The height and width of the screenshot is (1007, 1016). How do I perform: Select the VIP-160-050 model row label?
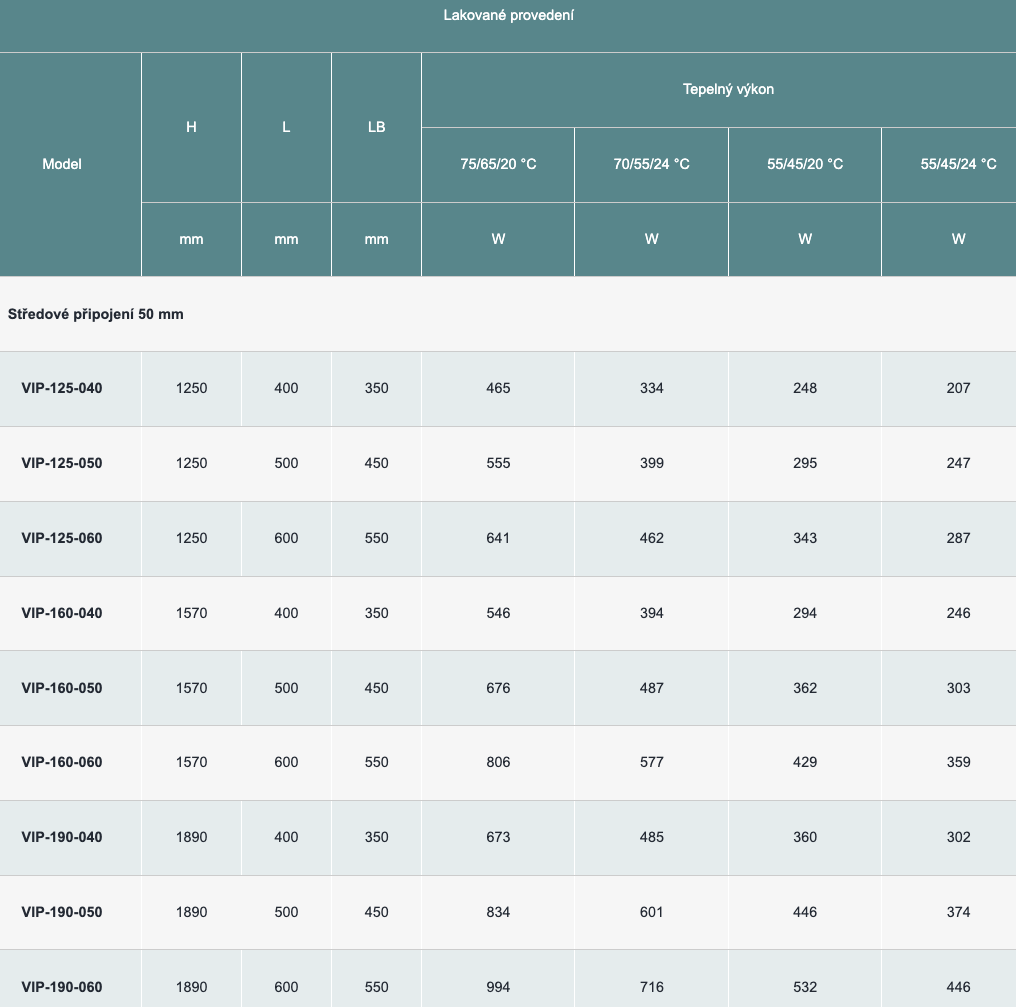pos(62,688)
